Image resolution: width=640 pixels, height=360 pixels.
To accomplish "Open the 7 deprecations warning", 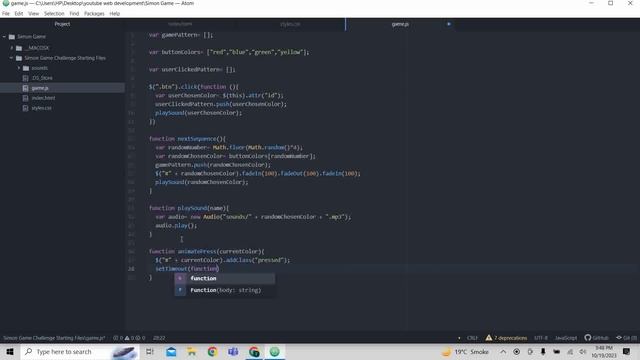I will tap(506, 338).
